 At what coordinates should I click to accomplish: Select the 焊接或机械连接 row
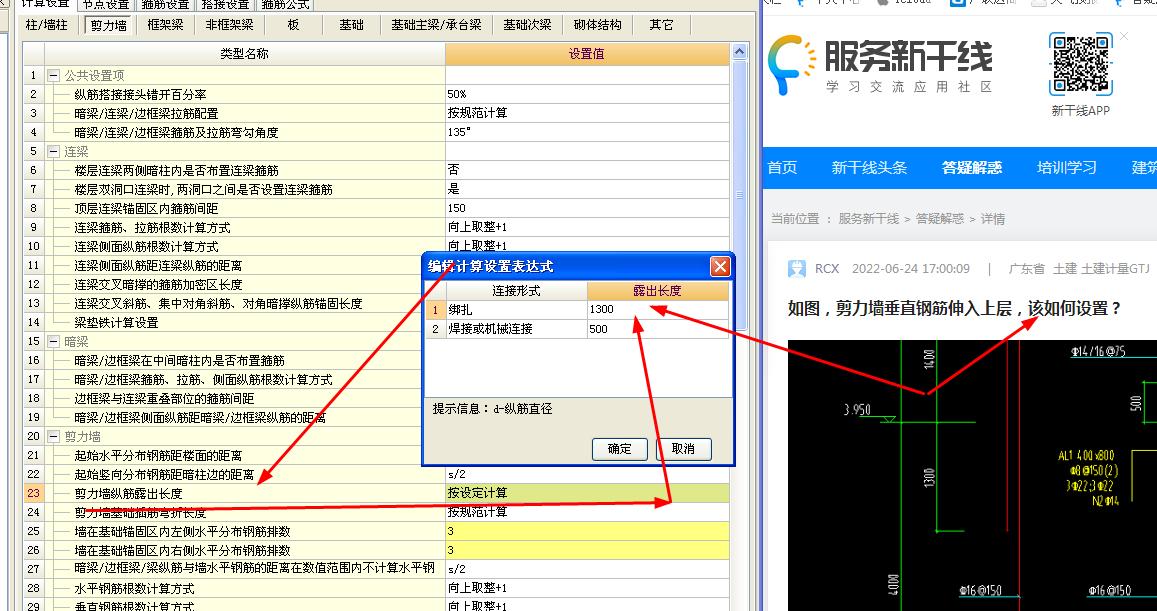tap(516, 329)
